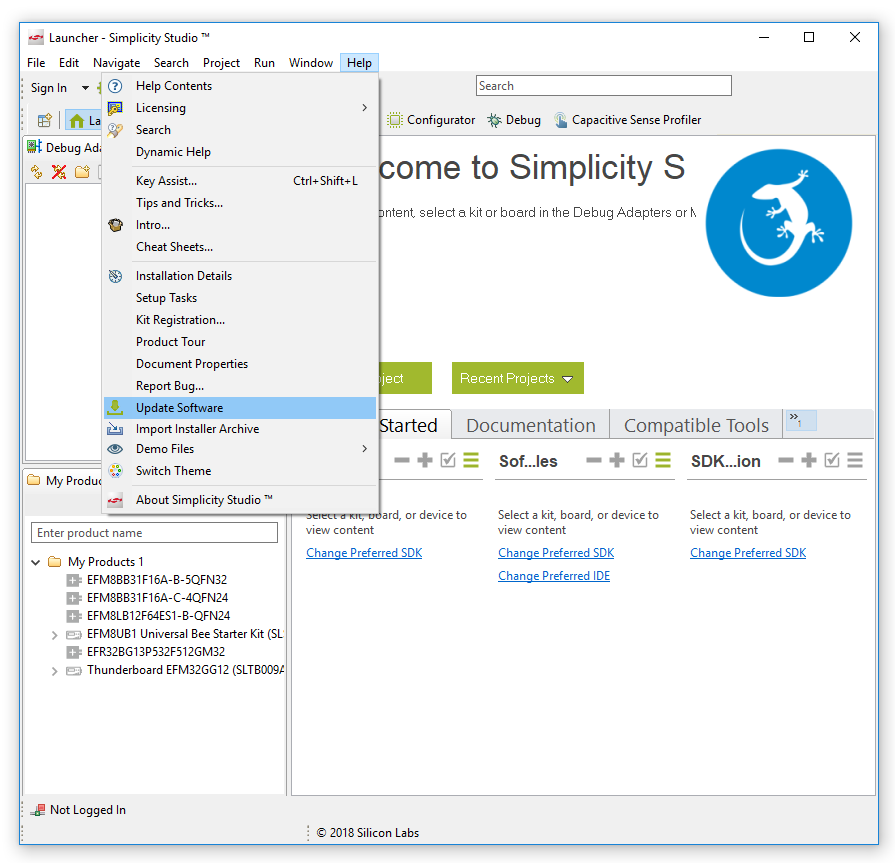This screenshot has height=863, width=895.
Task: Click Change Preferred IDE link
Action: click(554, 575)
